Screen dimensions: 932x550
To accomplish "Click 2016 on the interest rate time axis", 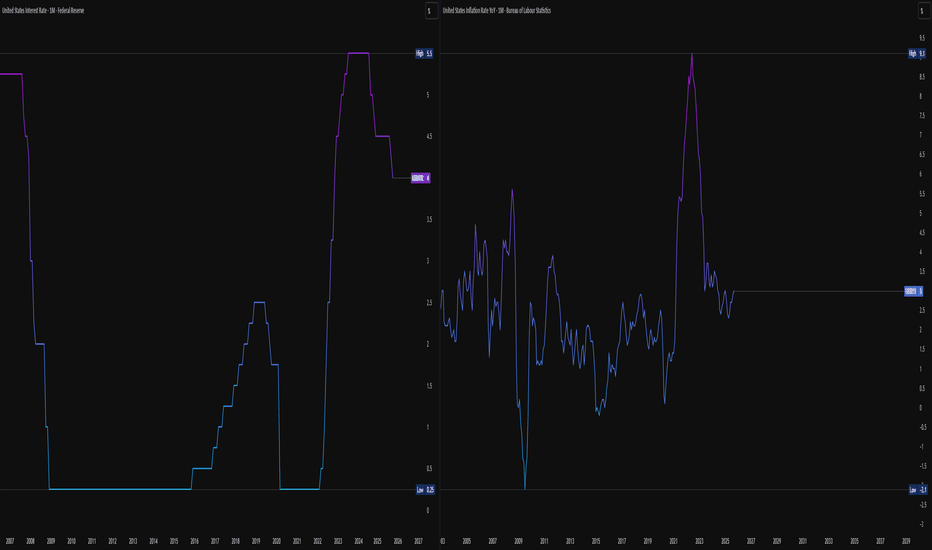I will (194, 541).
